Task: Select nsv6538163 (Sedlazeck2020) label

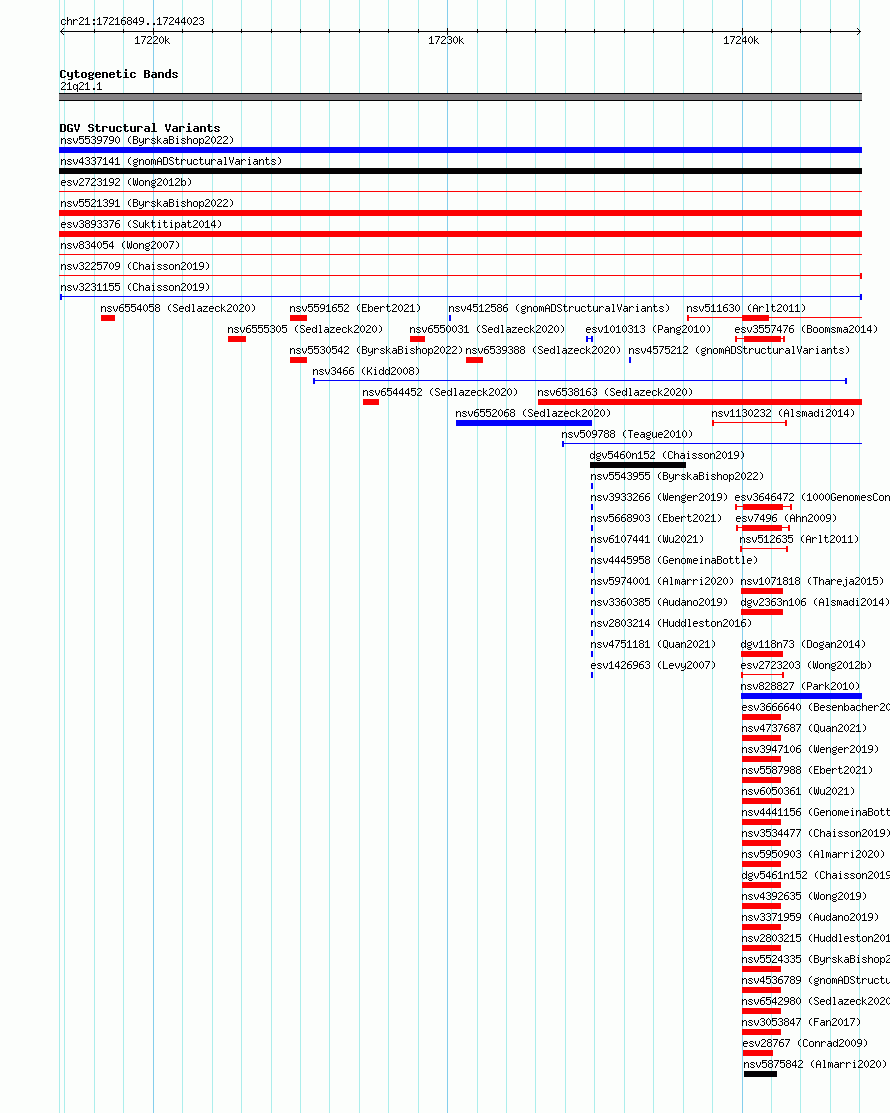Action: point(615,393)
